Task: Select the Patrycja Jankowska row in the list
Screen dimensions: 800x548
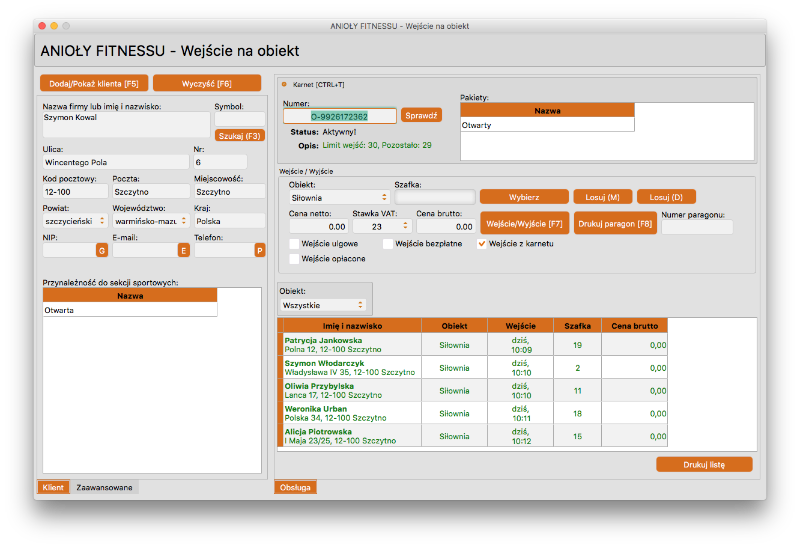Action: pyautogui.click(x=350, y=345)
